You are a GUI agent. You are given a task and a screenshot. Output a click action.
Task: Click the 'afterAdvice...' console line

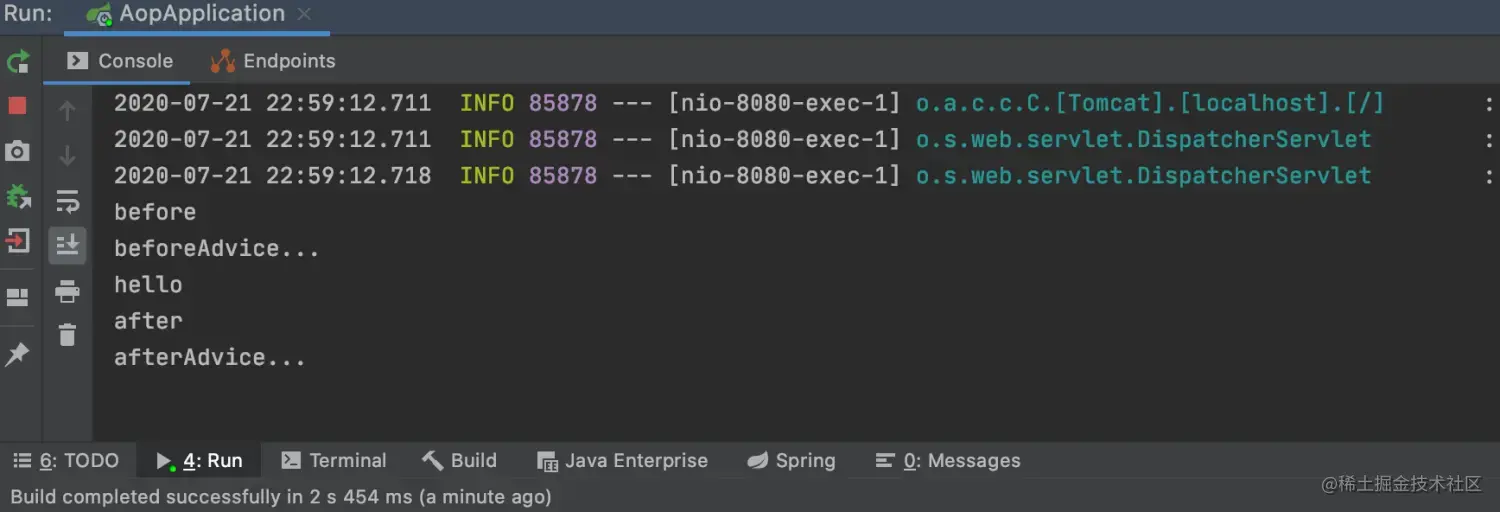tap(210, 357)
